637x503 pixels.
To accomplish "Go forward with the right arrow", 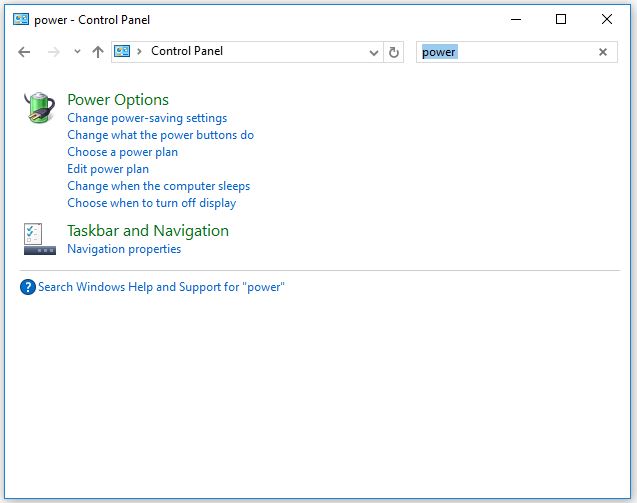I will (54, 52).
